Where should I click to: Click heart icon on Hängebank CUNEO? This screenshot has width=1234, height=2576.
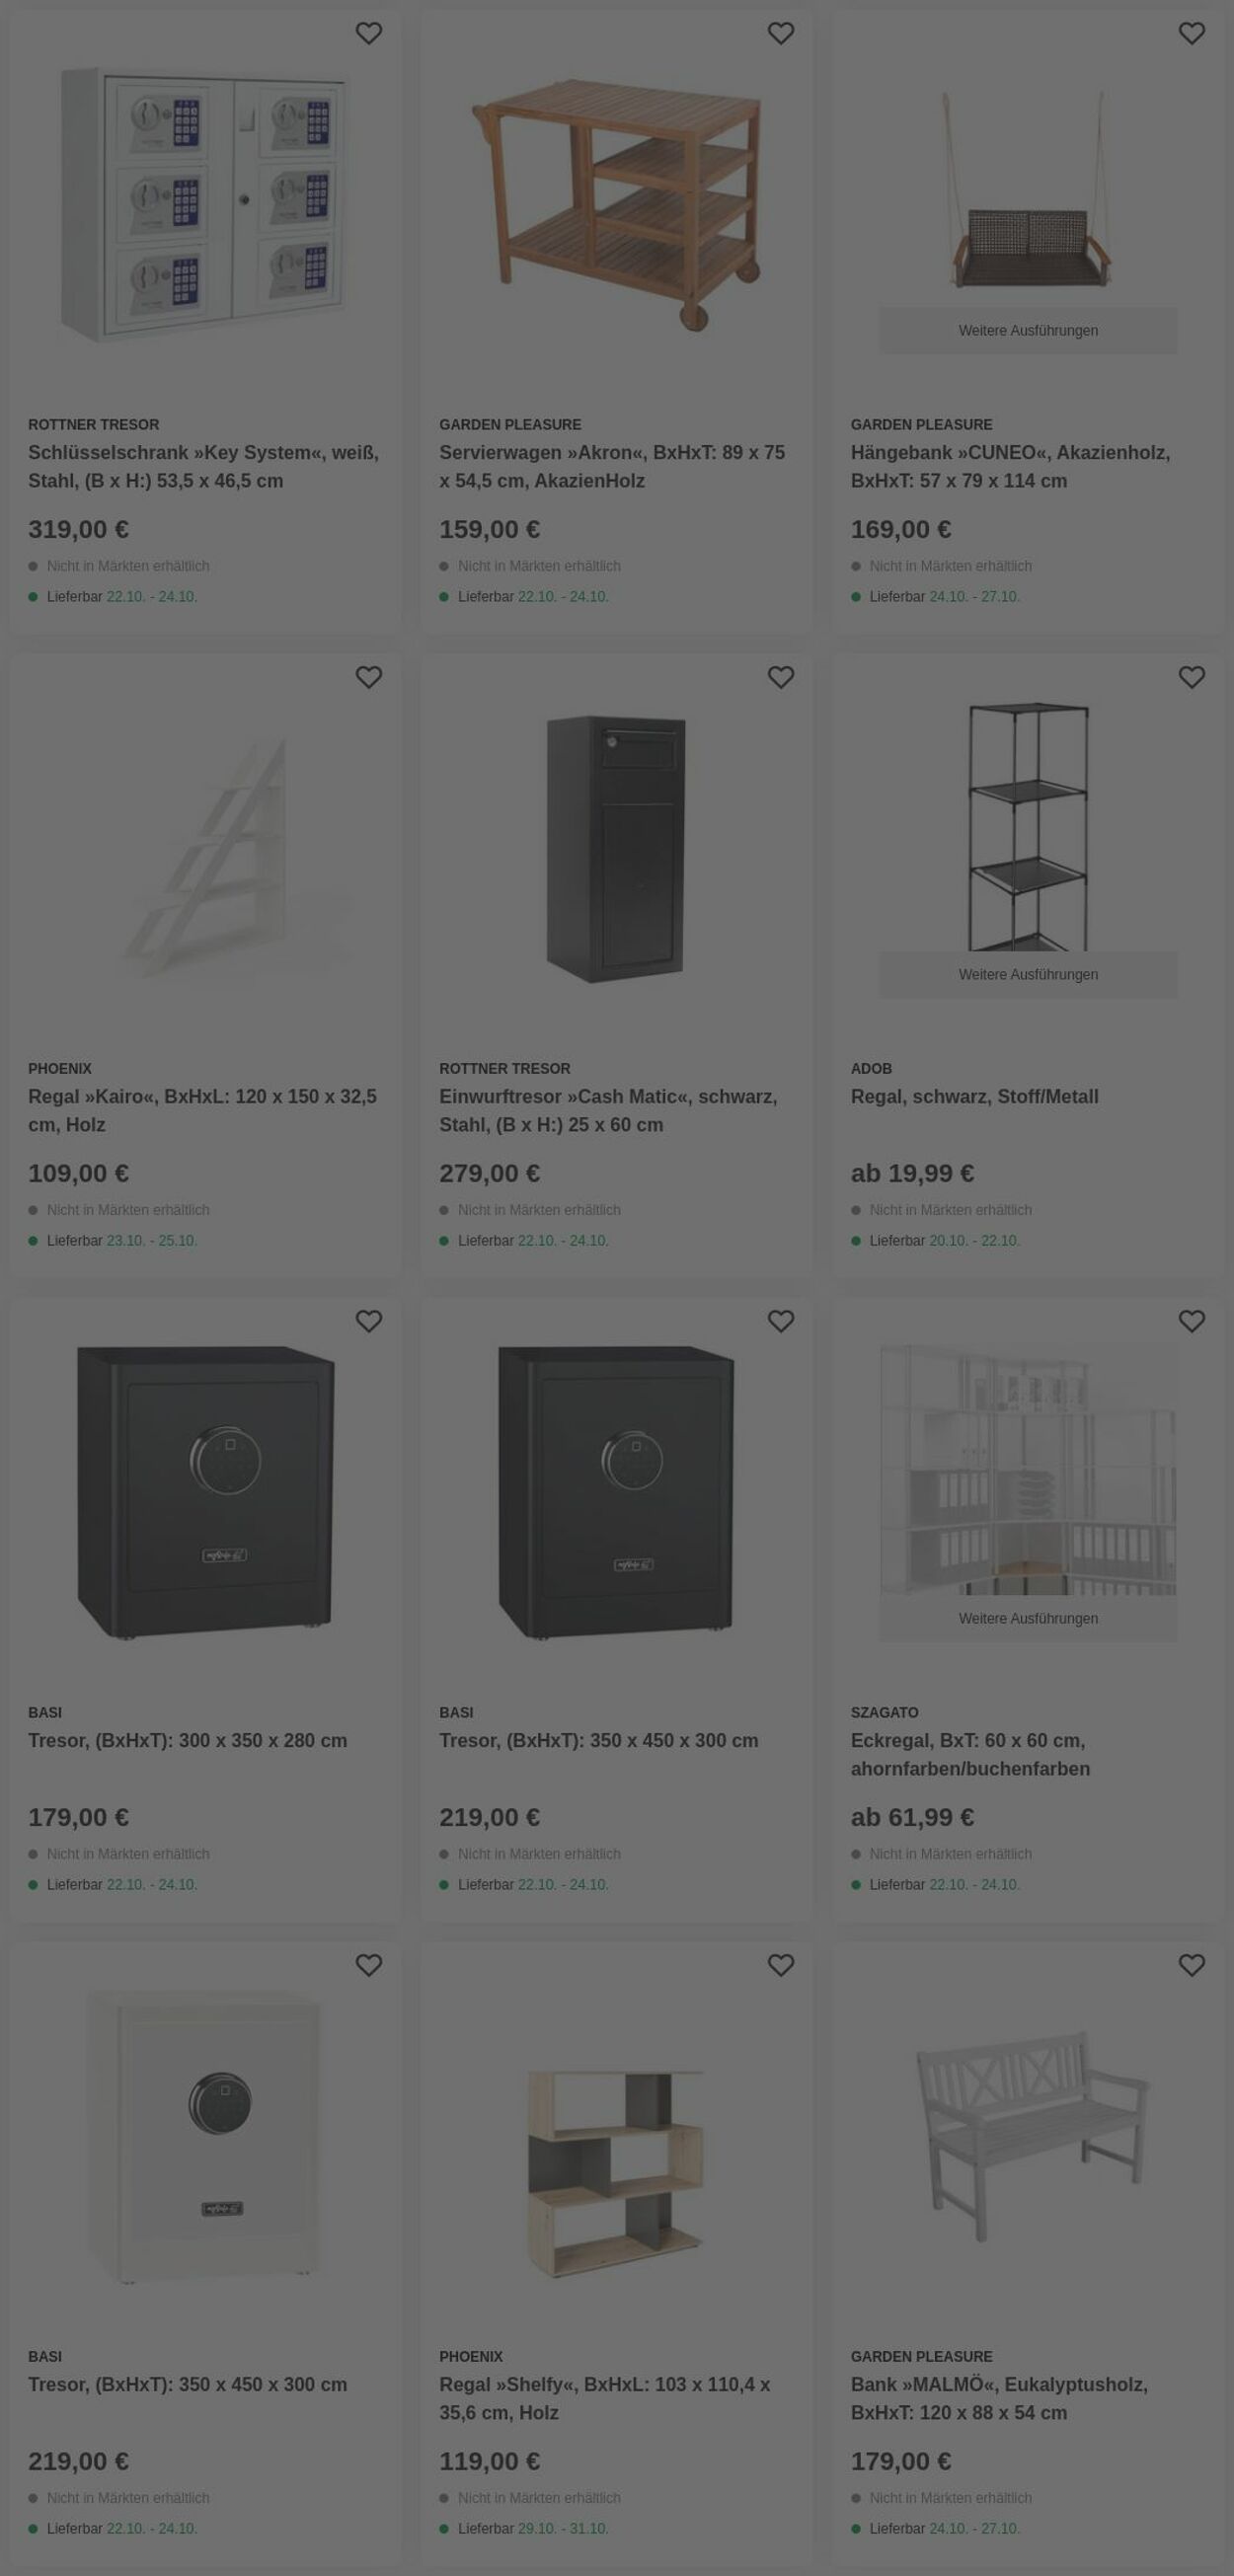[1191, 33]
